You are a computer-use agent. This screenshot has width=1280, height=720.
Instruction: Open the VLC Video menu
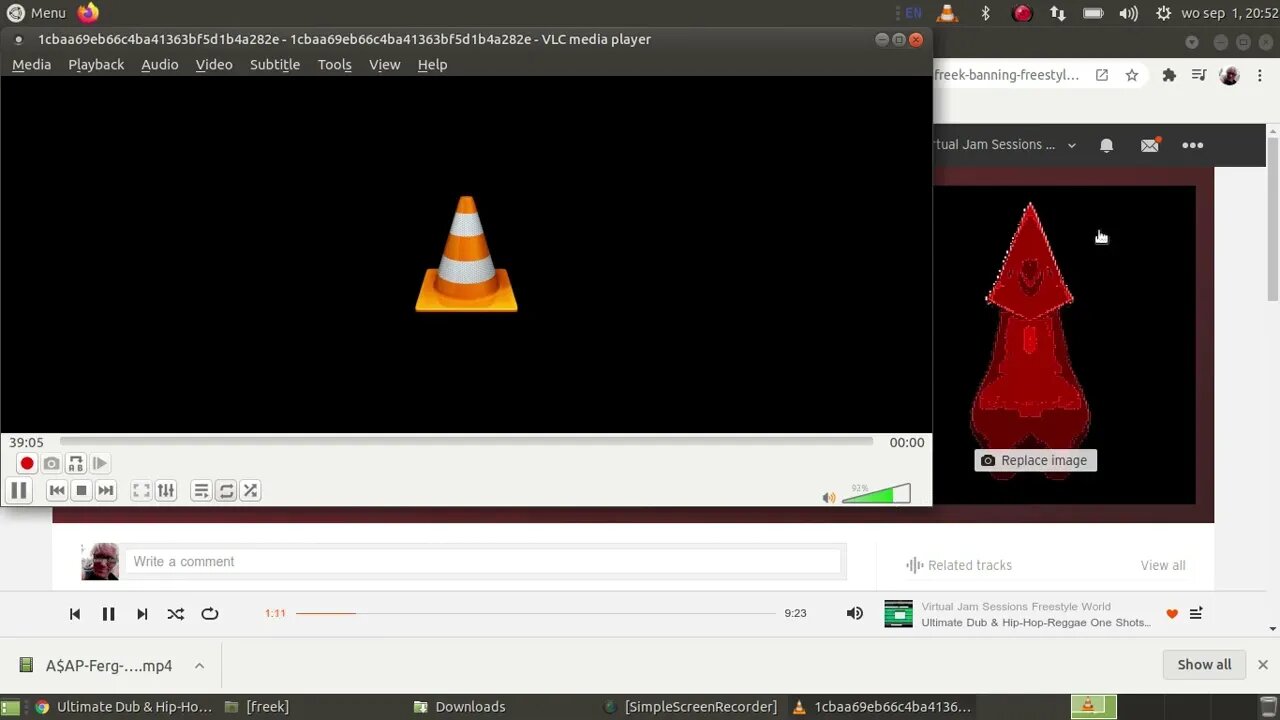(214, 64)
